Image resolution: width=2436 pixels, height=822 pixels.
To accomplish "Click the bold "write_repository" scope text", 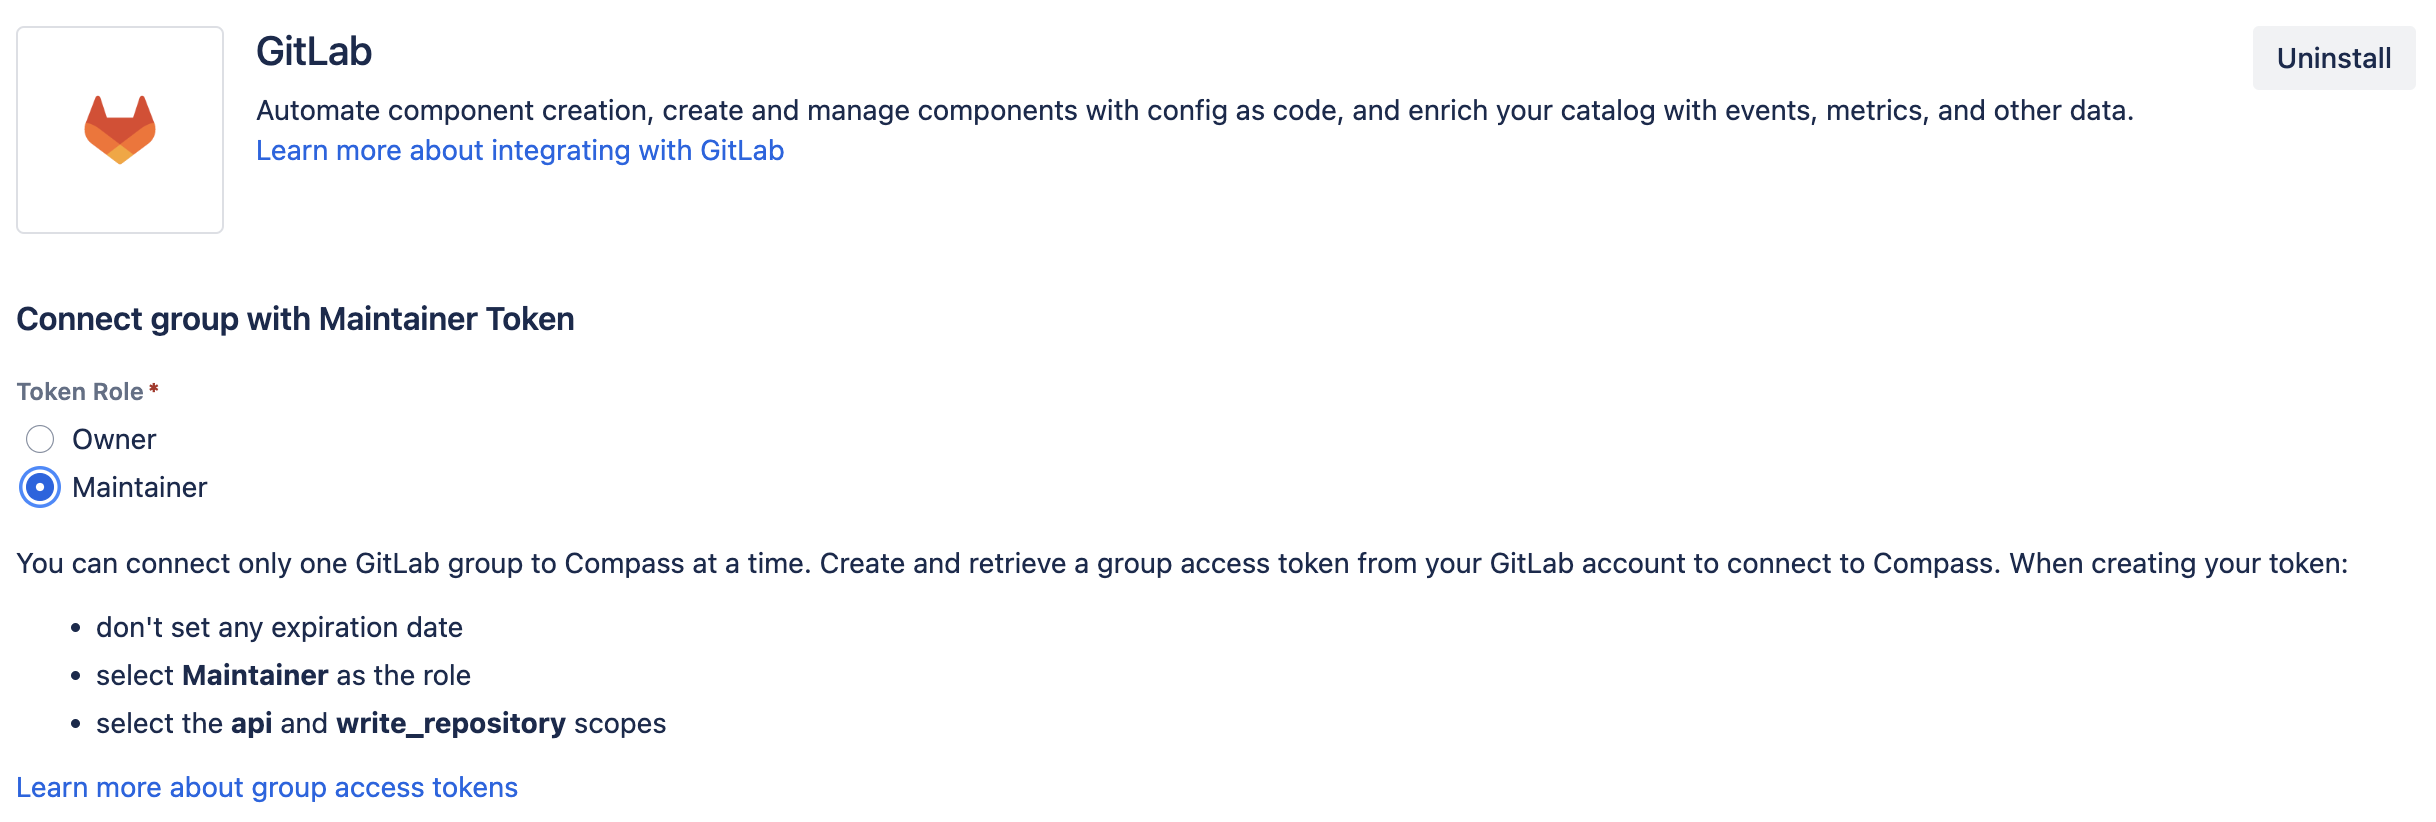I will click(449, 723).
